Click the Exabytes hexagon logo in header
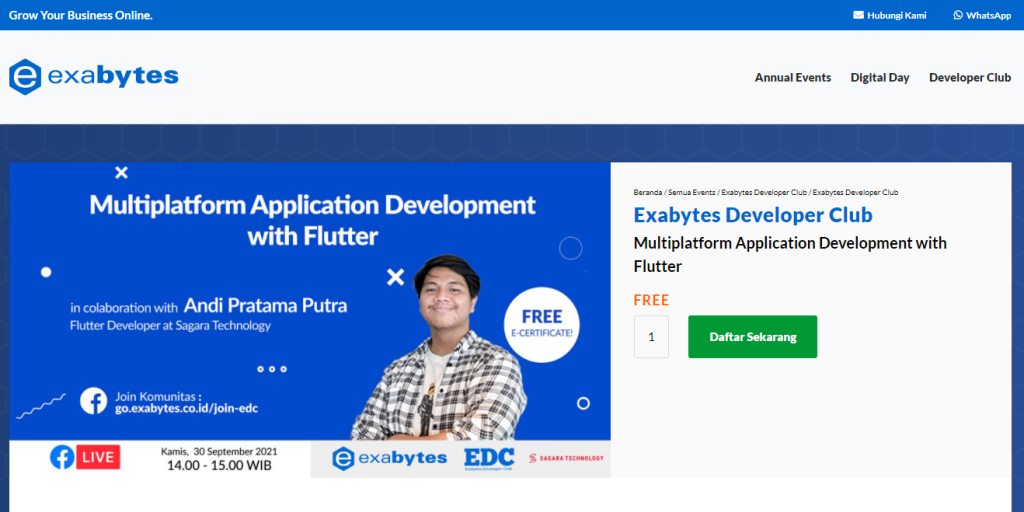Image resolution: width=1024 pixels, height=512 pixels. tap(24, 77)
